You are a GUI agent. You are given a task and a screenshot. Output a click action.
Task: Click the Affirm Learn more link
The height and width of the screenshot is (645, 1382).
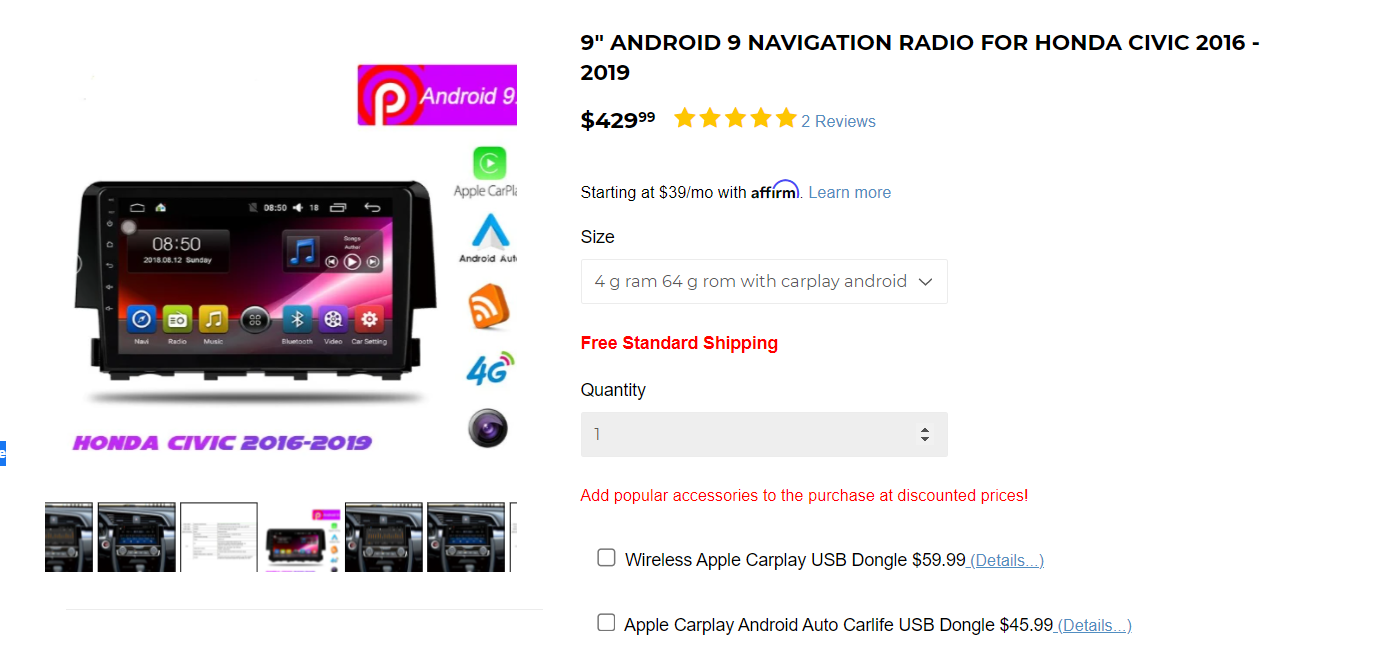849,192
